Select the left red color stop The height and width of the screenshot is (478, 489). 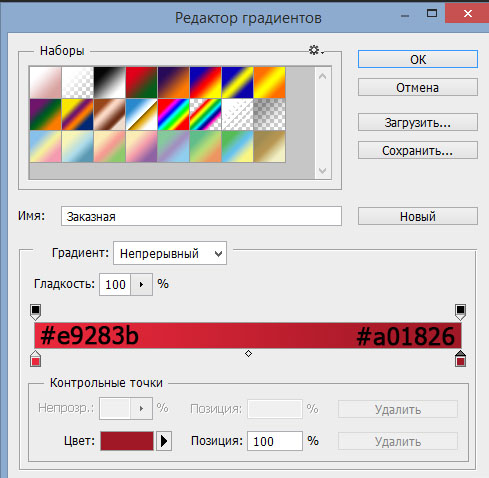click(x=35, y=359)
